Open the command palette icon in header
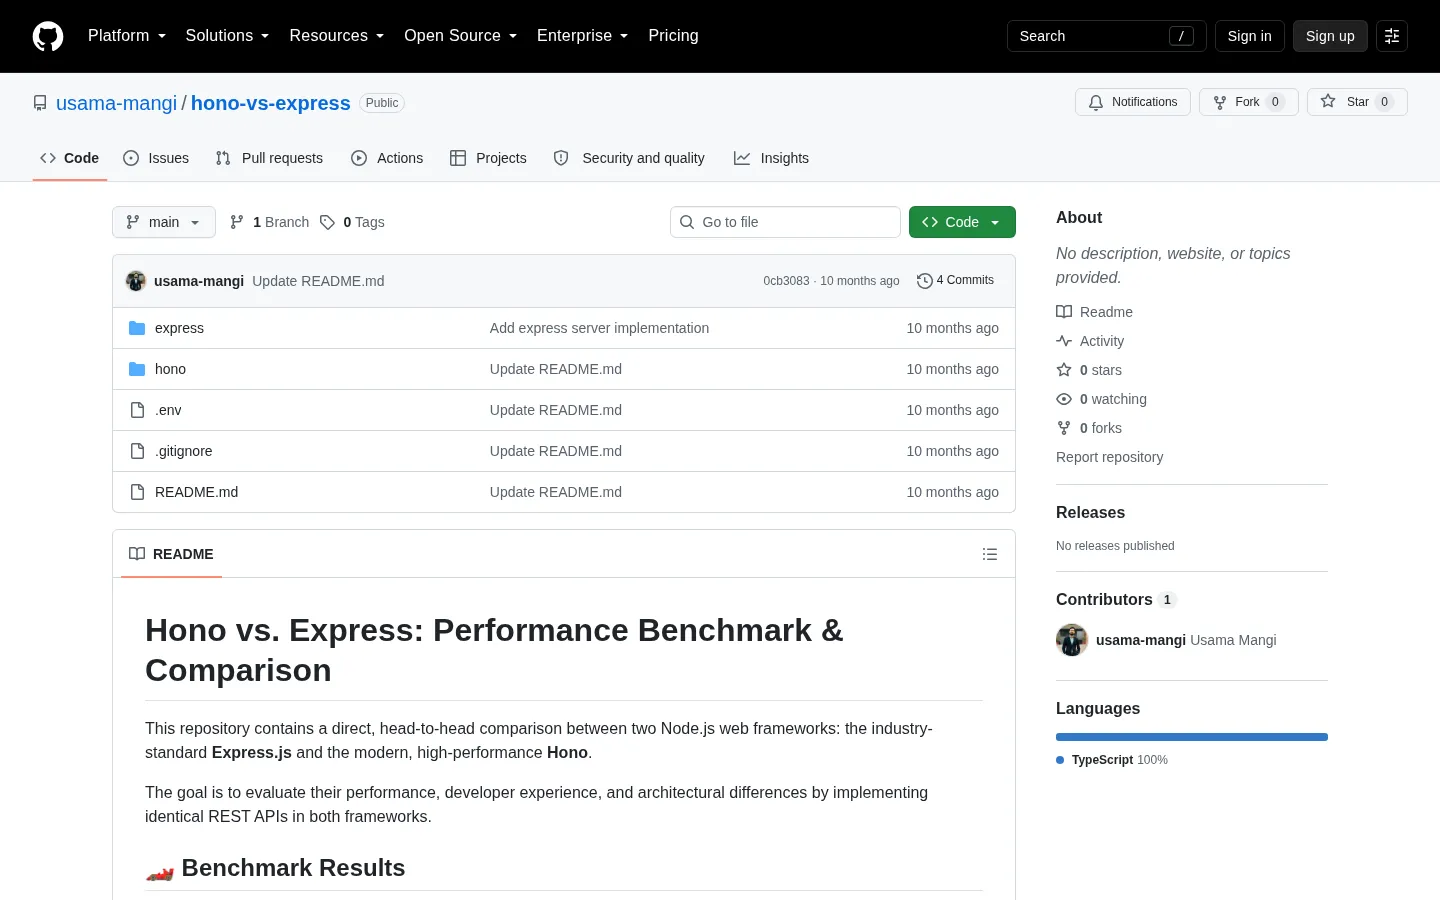The width and height of the screenshot is (1440, 900). click(1392, 36)
